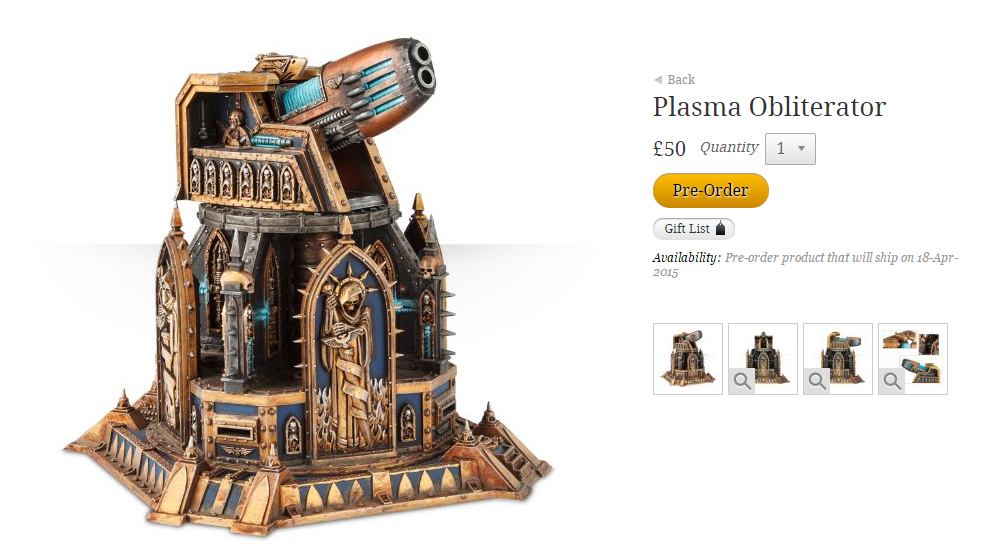Click the magnifier on third thumbnail
The height and width of the screenshot is (557, 995).
817,381
